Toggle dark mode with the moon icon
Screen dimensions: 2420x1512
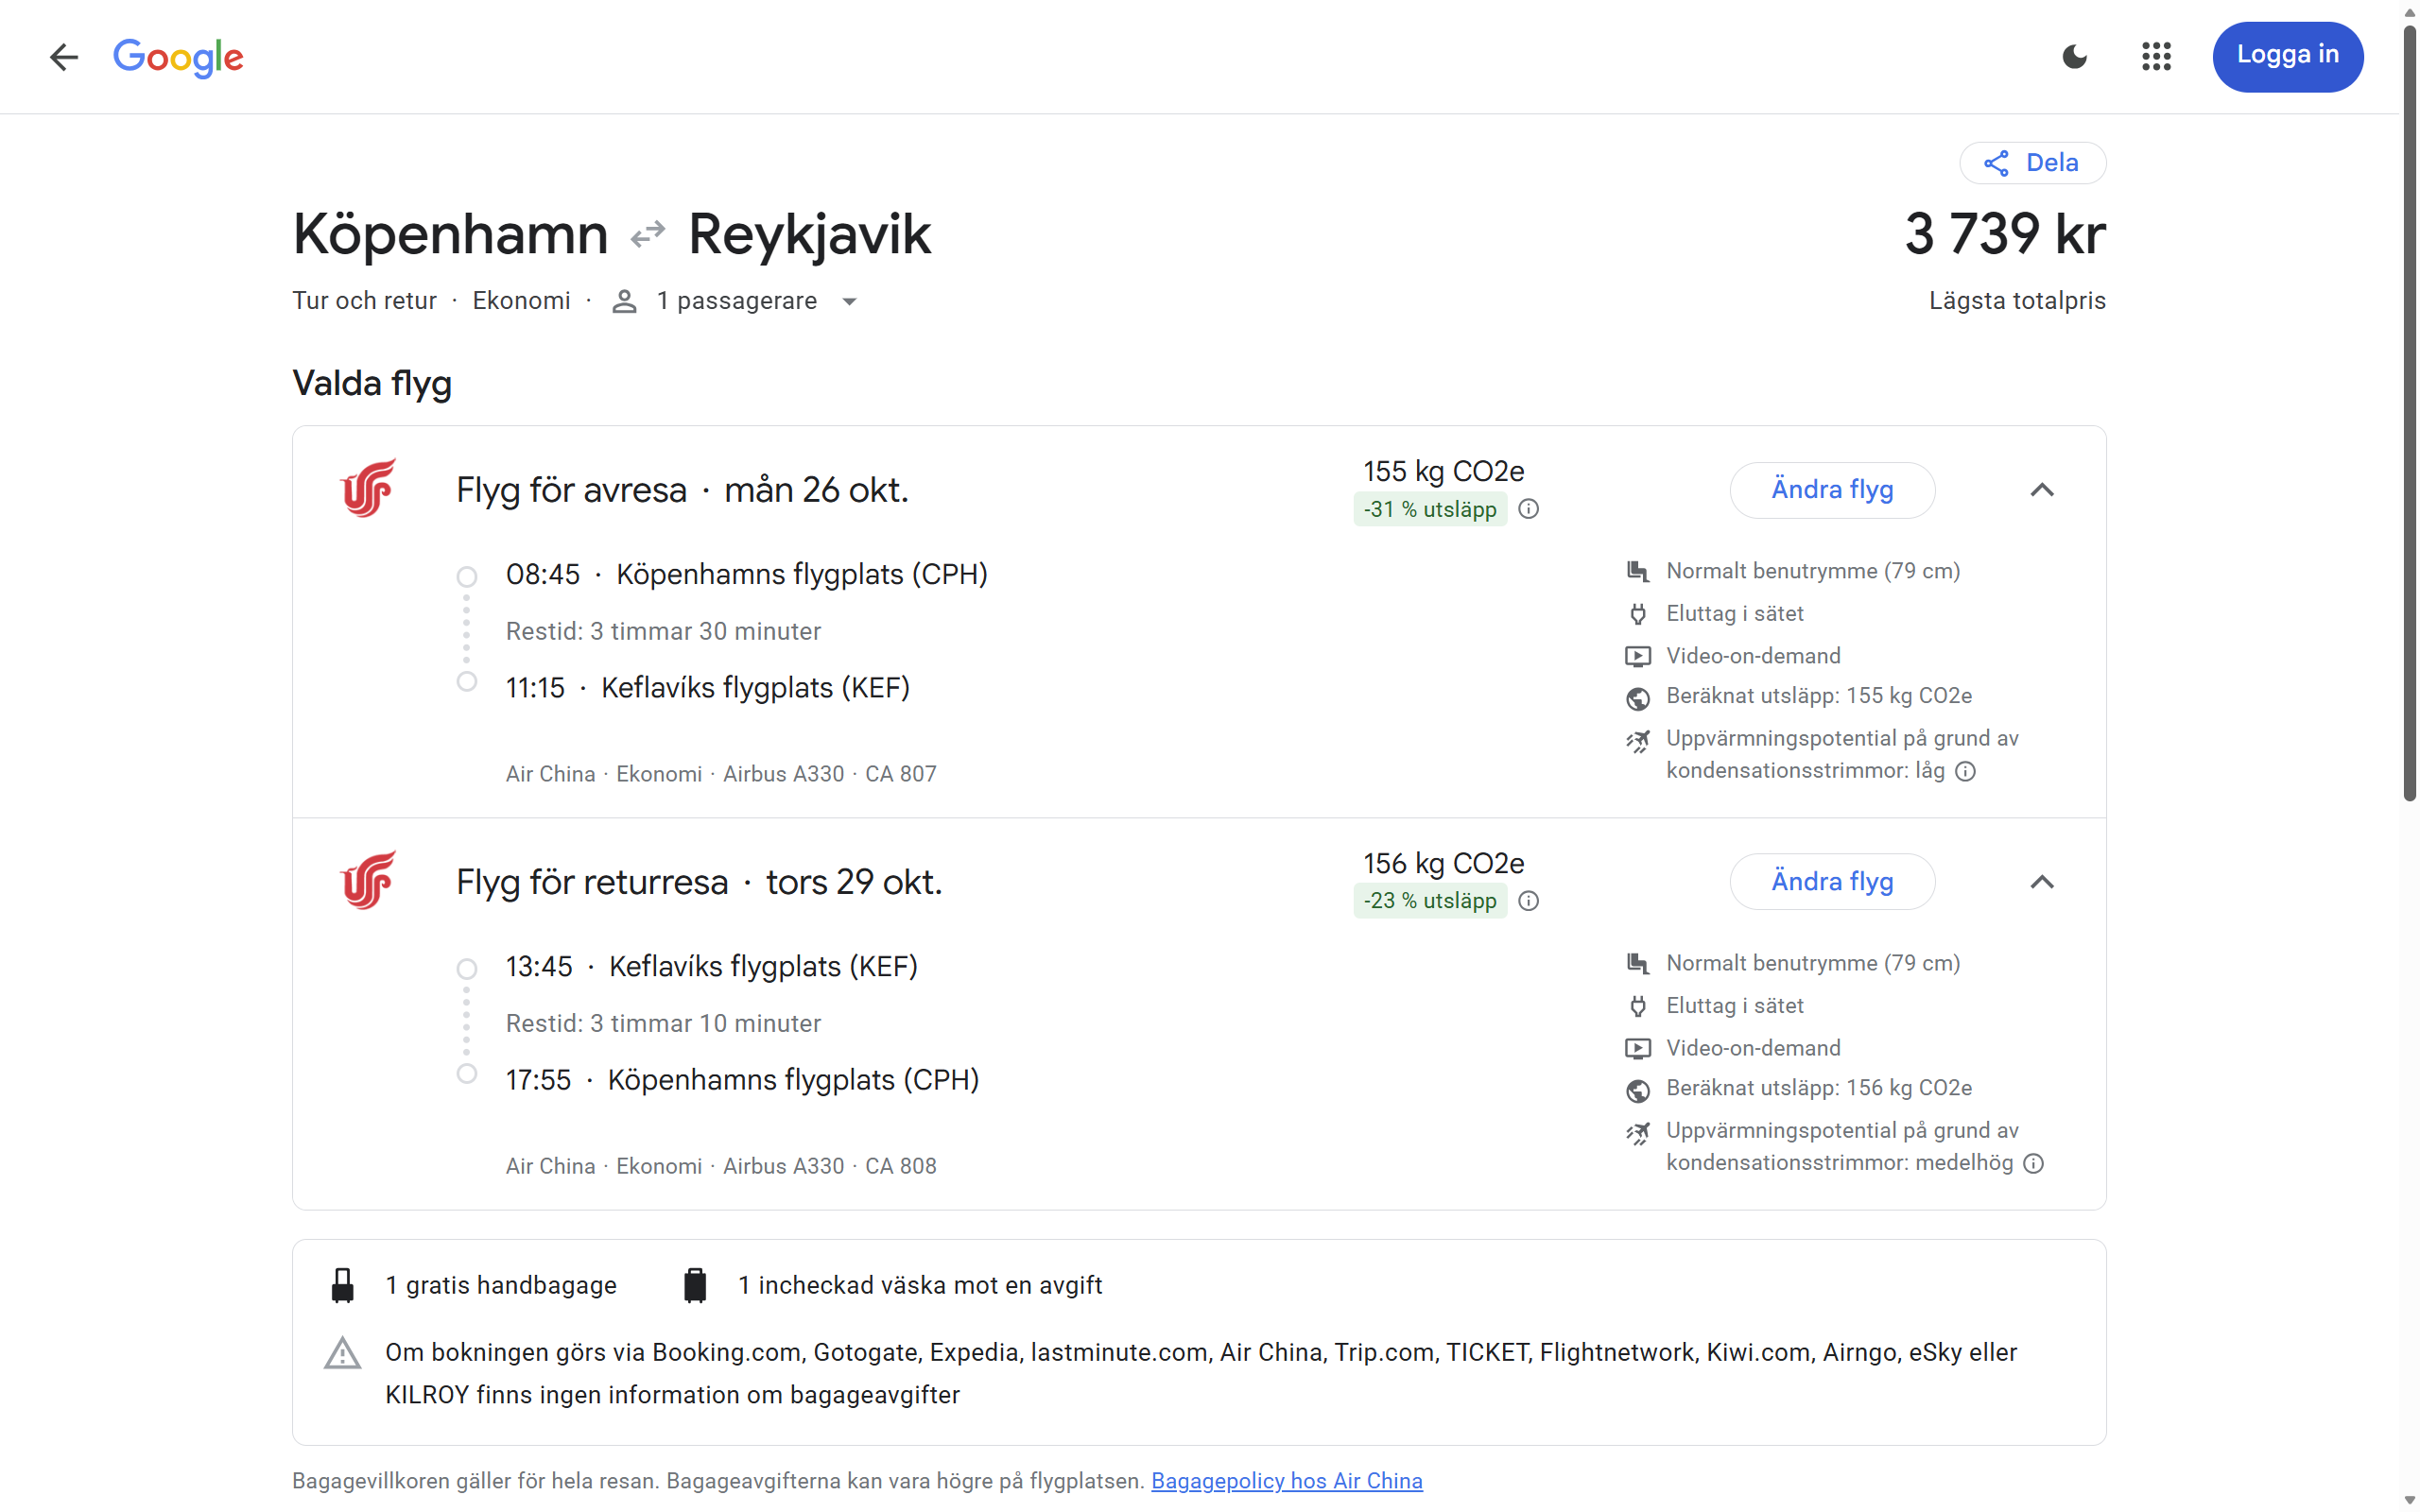(x=2075, y=57)
